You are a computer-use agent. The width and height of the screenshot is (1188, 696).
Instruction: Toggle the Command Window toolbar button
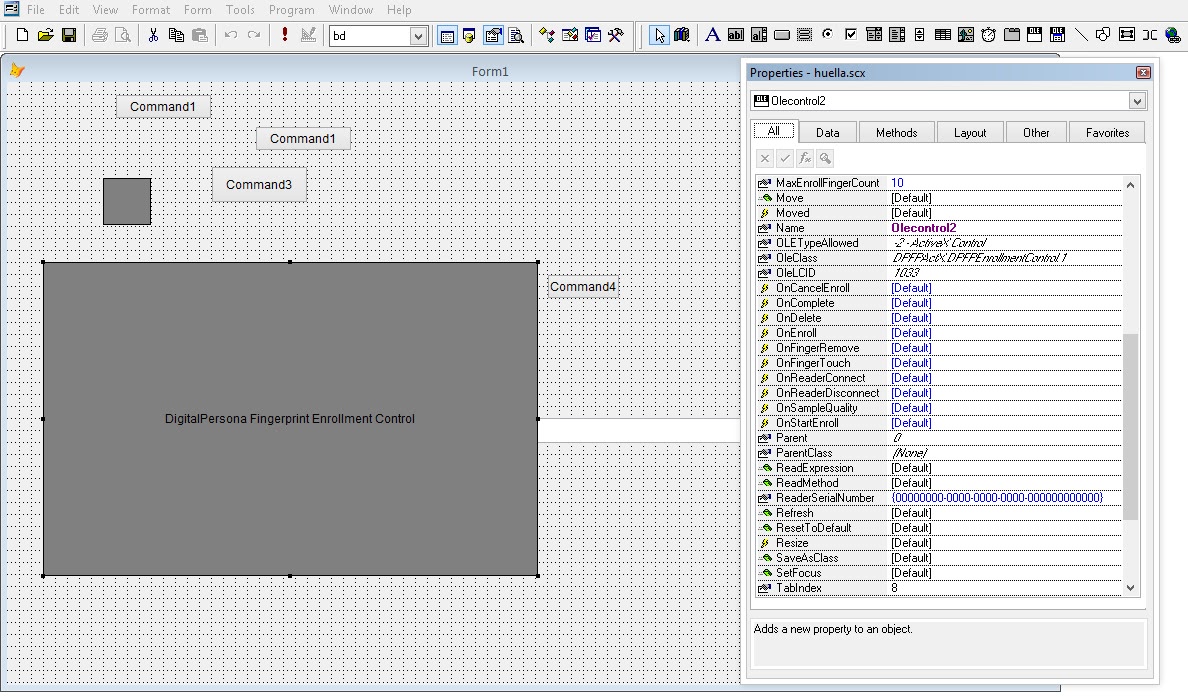[447, 35]
